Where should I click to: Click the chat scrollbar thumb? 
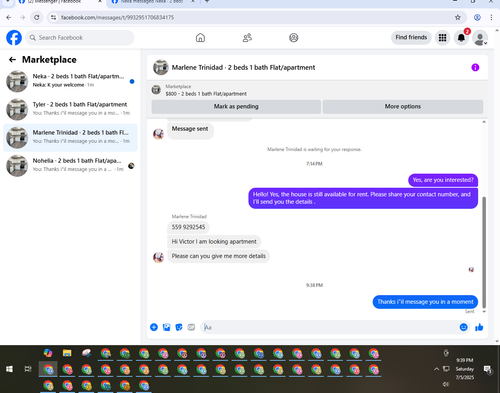tap(484, 252)
